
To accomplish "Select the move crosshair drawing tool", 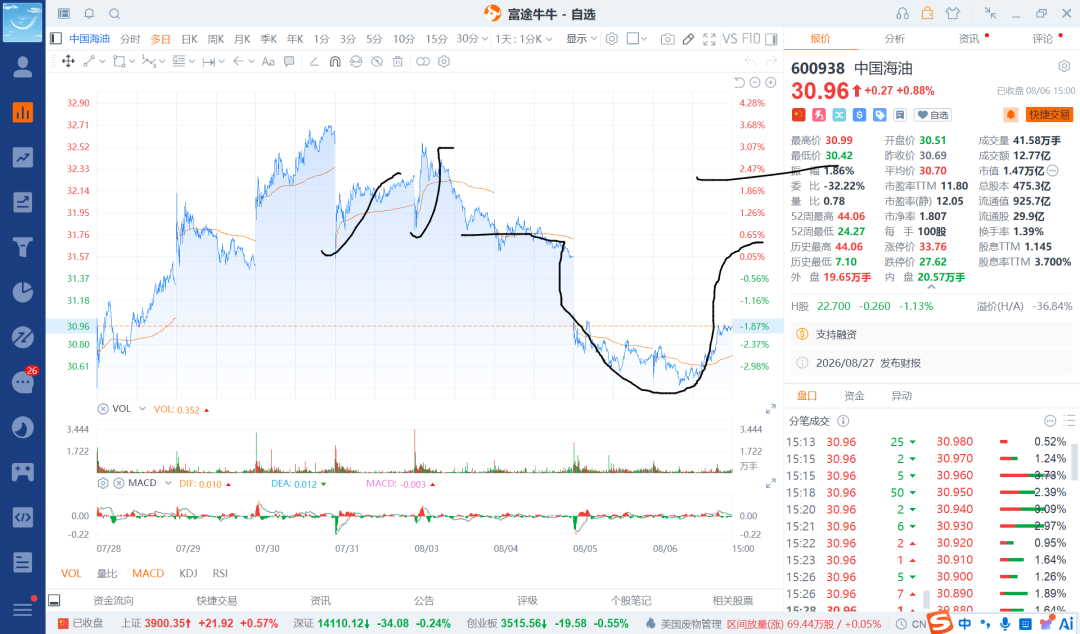I will 68,61.
